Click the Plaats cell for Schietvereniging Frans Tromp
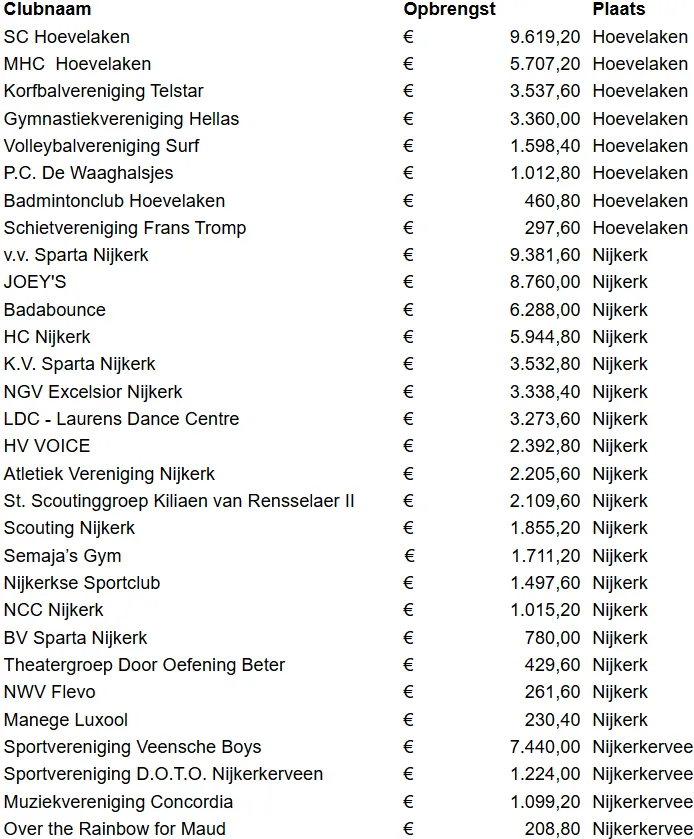This screenshot has height=839, width=694. [x=640, y=228]
